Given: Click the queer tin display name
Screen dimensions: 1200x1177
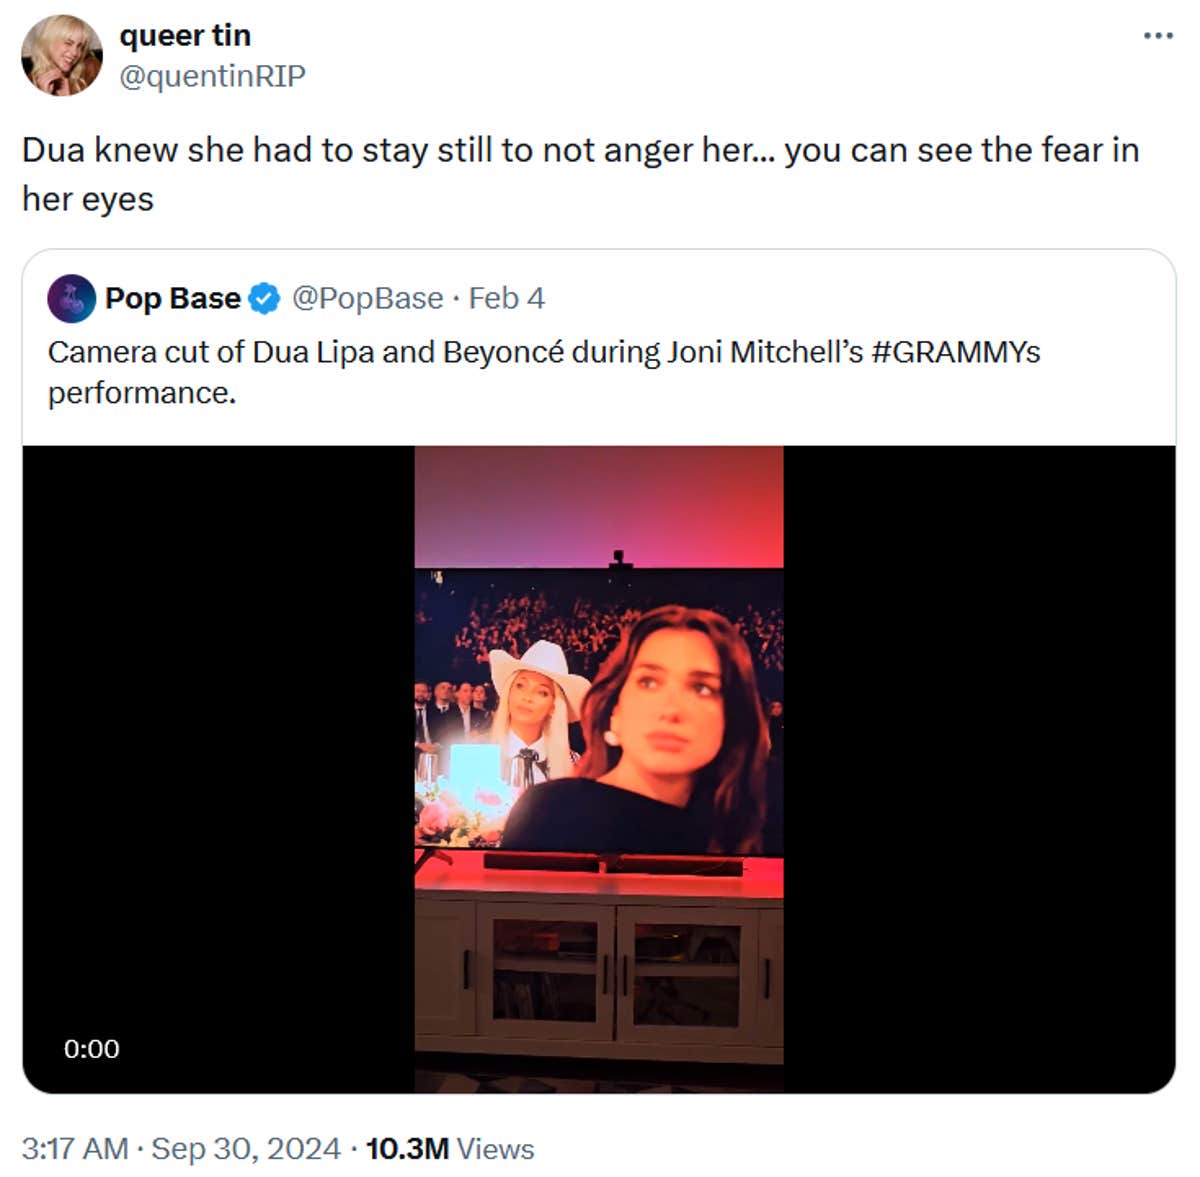Looking at the screenshot, I should tap(186, 35).
